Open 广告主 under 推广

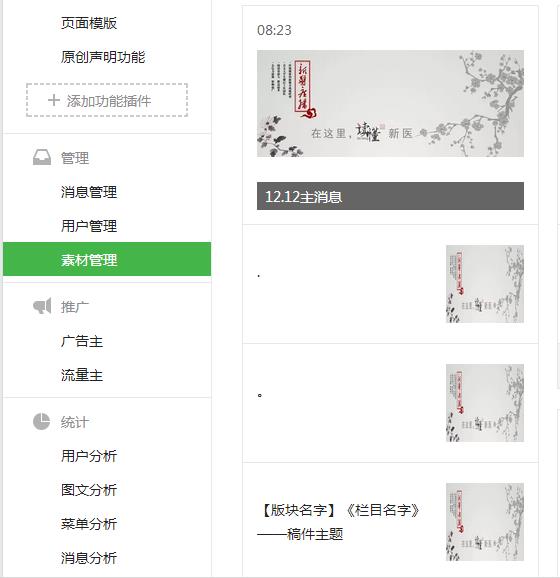point(82,341)
